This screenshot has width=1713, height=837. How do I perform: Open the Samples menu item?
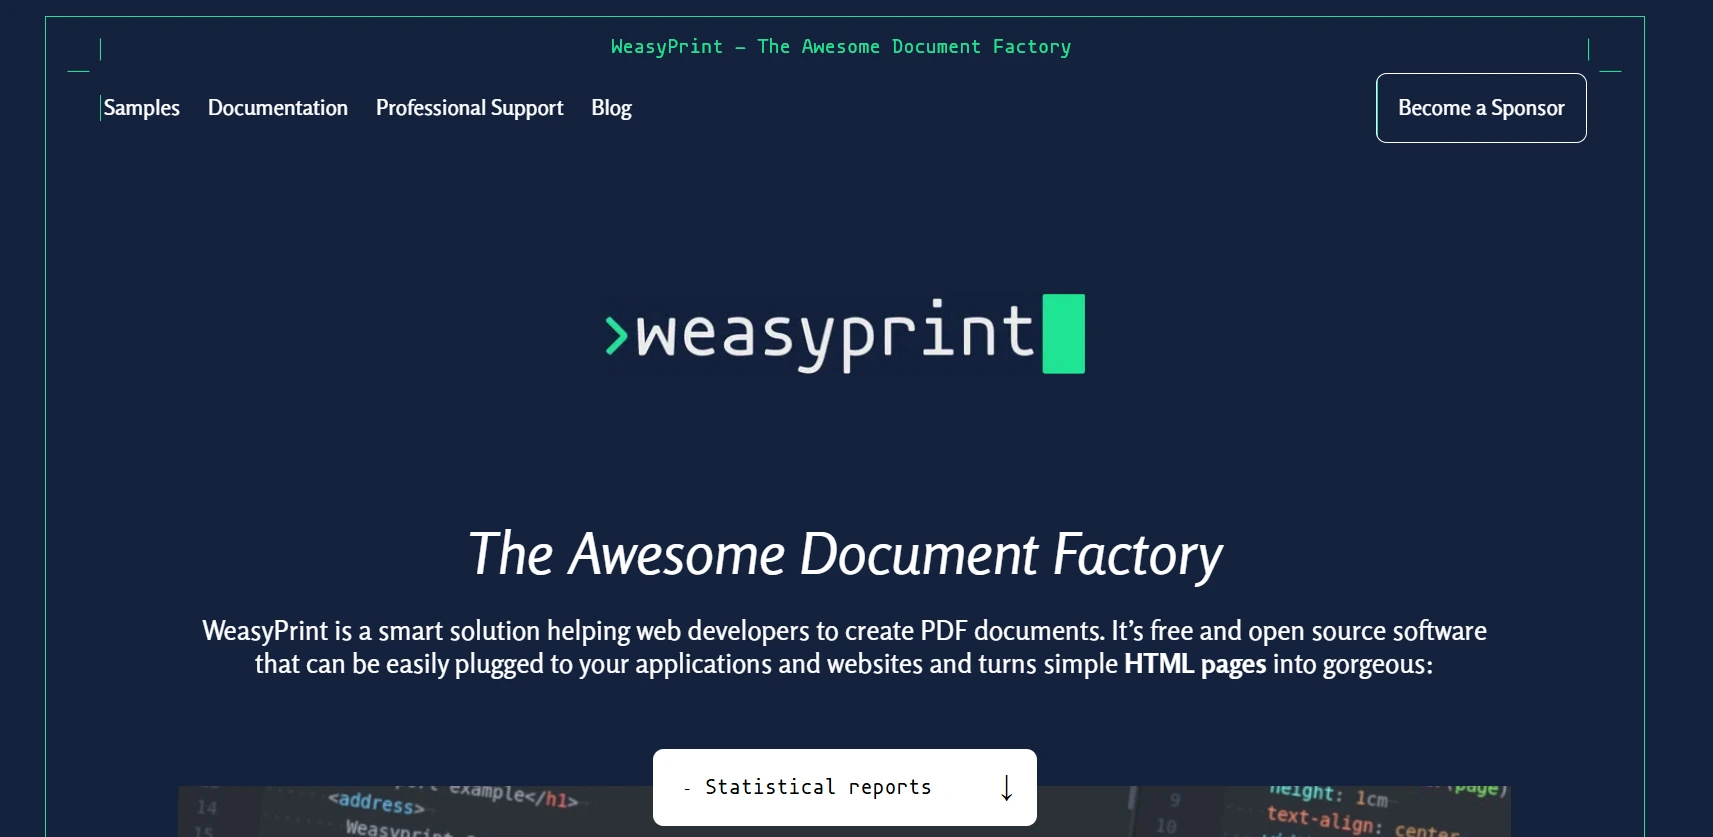tap(141, 108)
